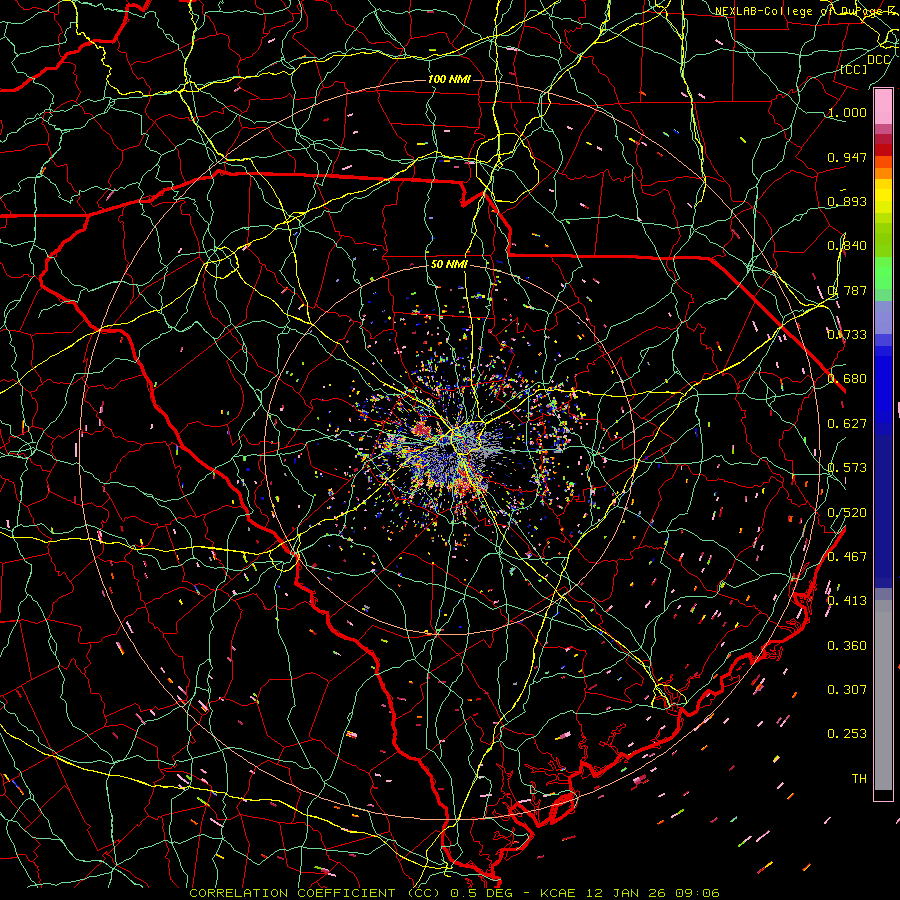900x900 pixels.
Task: Click the 0.413 scale value
Action: [x=847, y=601]
